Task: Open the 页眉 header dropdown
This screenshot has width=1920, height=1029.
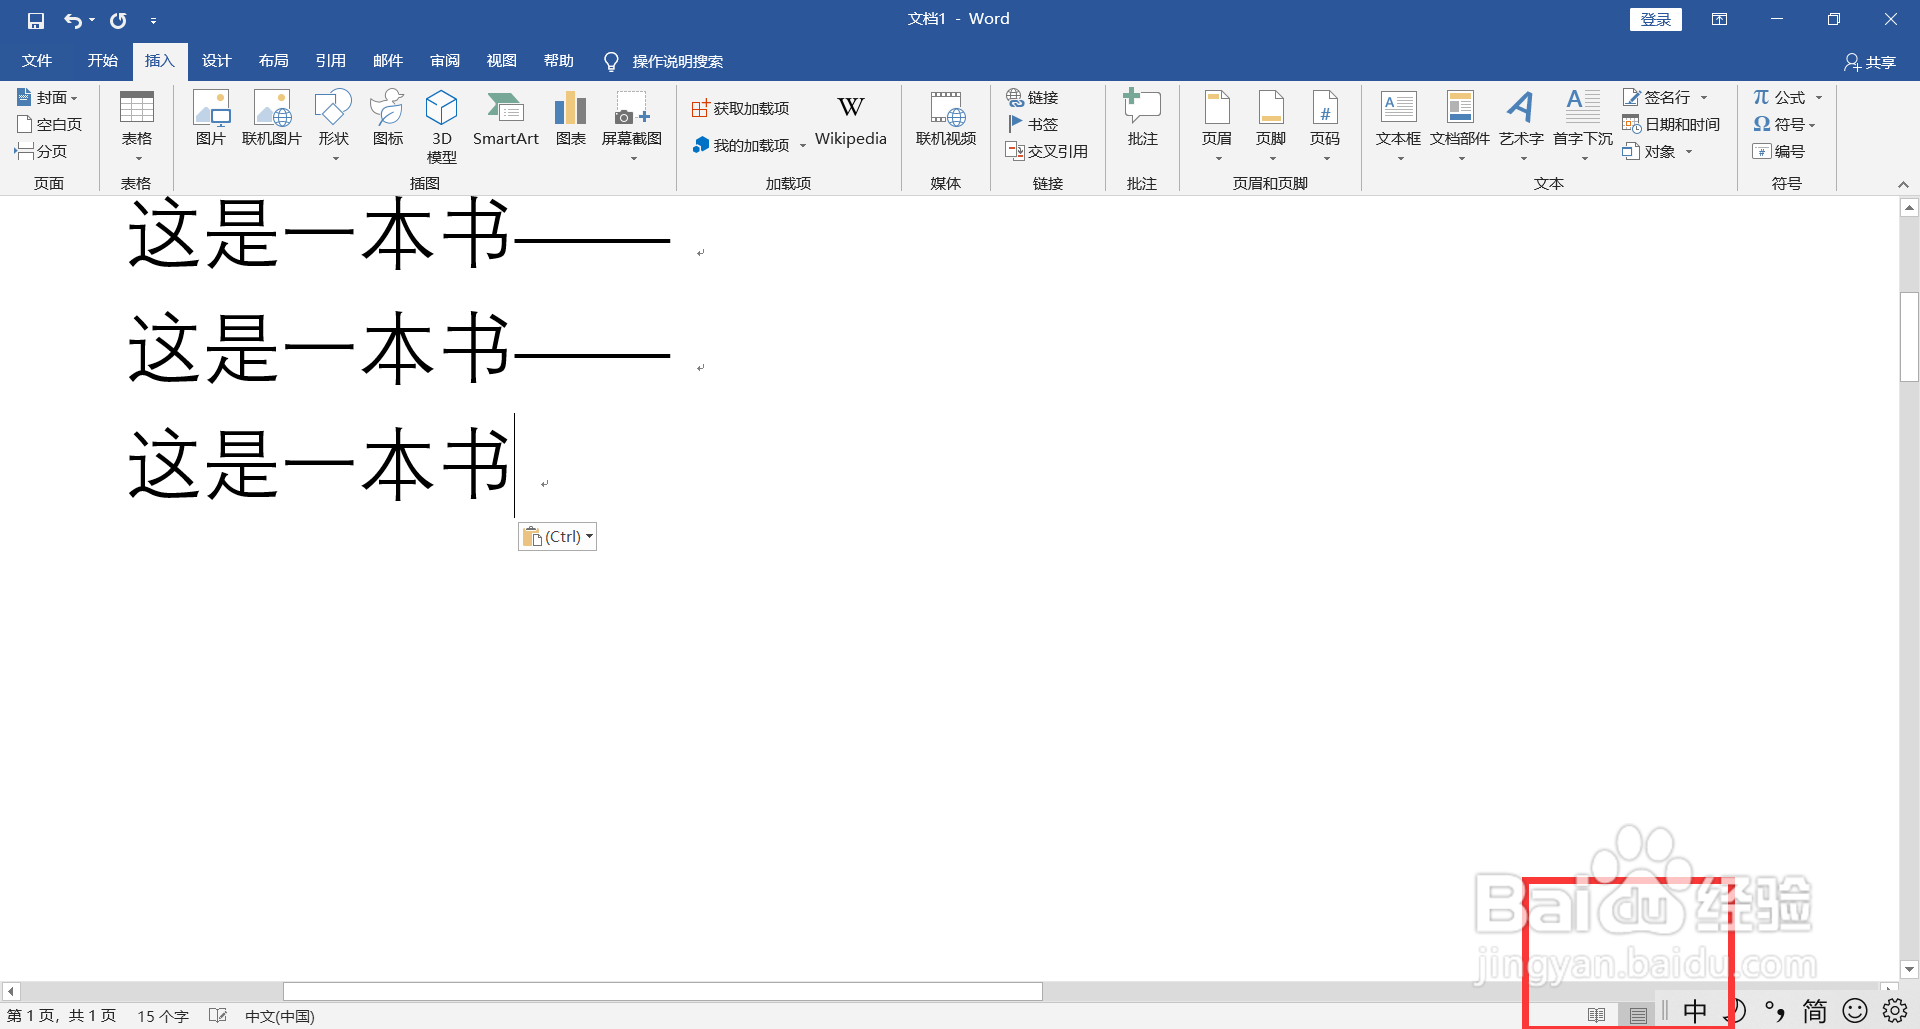Action: point(1217,126)
